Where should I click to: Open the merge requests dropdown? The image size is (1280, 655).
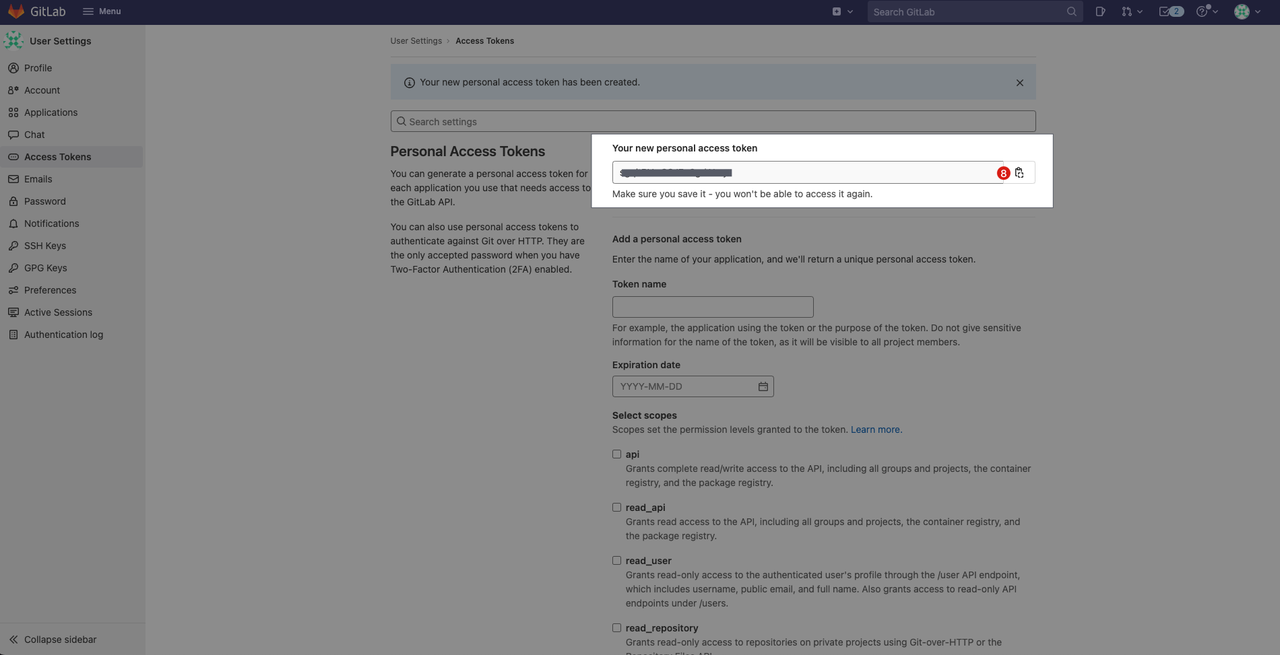tap(1131, 11)
